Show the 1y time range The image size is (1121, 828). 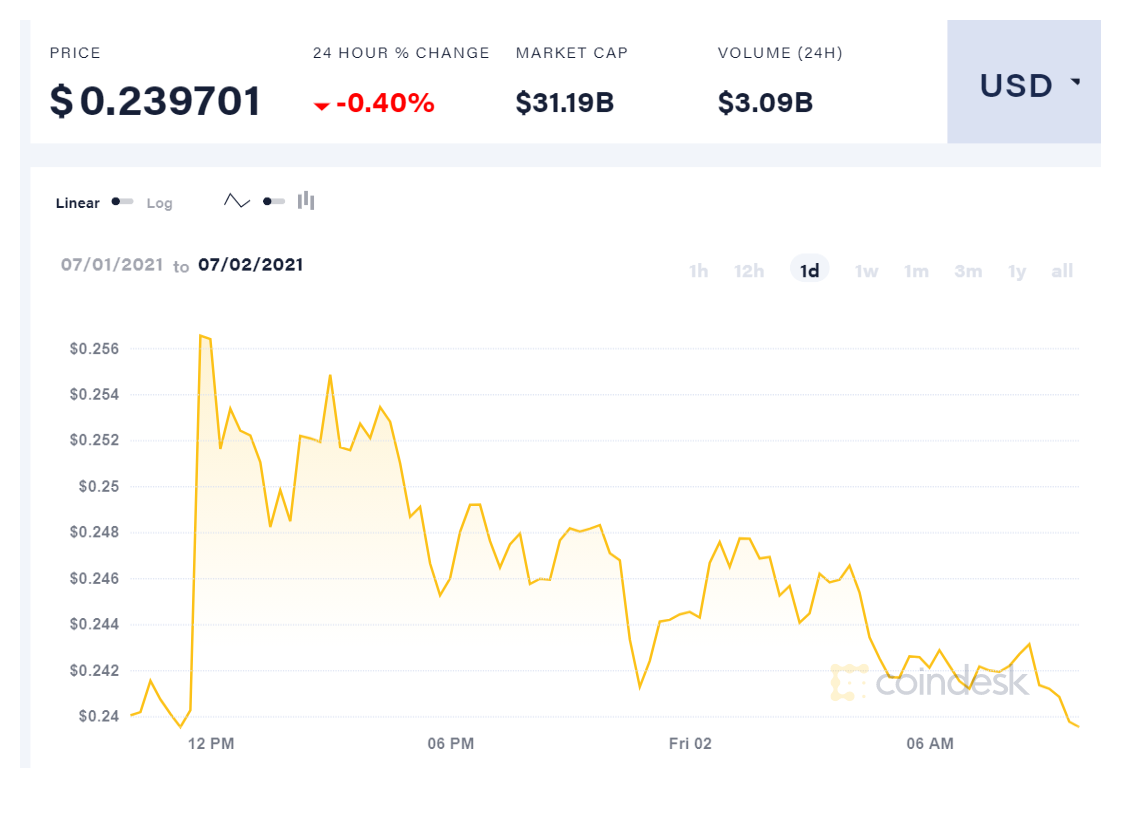pos(1017,271)
